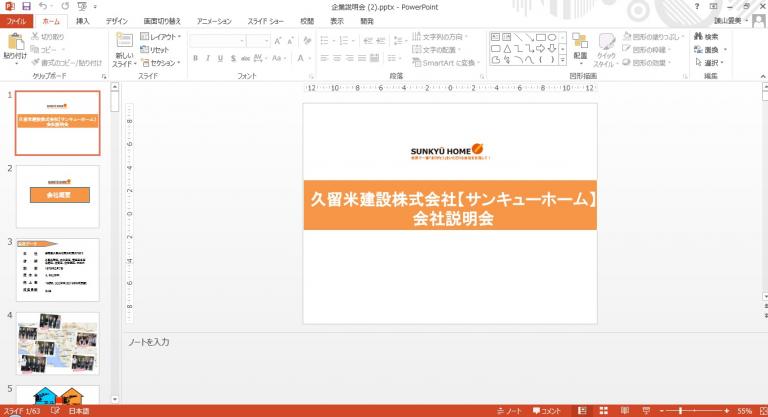This screenshot has height=417, width=768.
Task: Click the language indicator in status bar
Action: [x=78, y=411]
